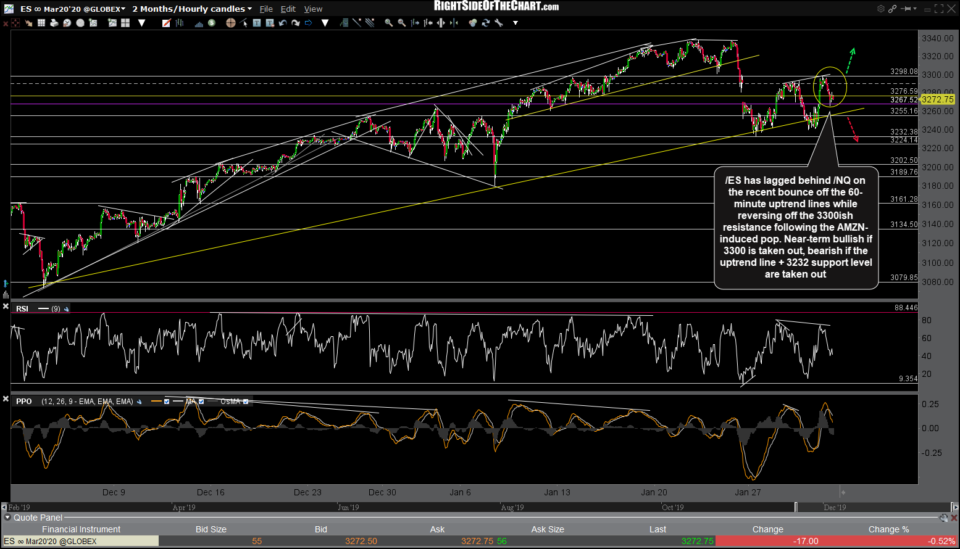
Task: Click the Change % column header
Action: [x=888, y=529]
